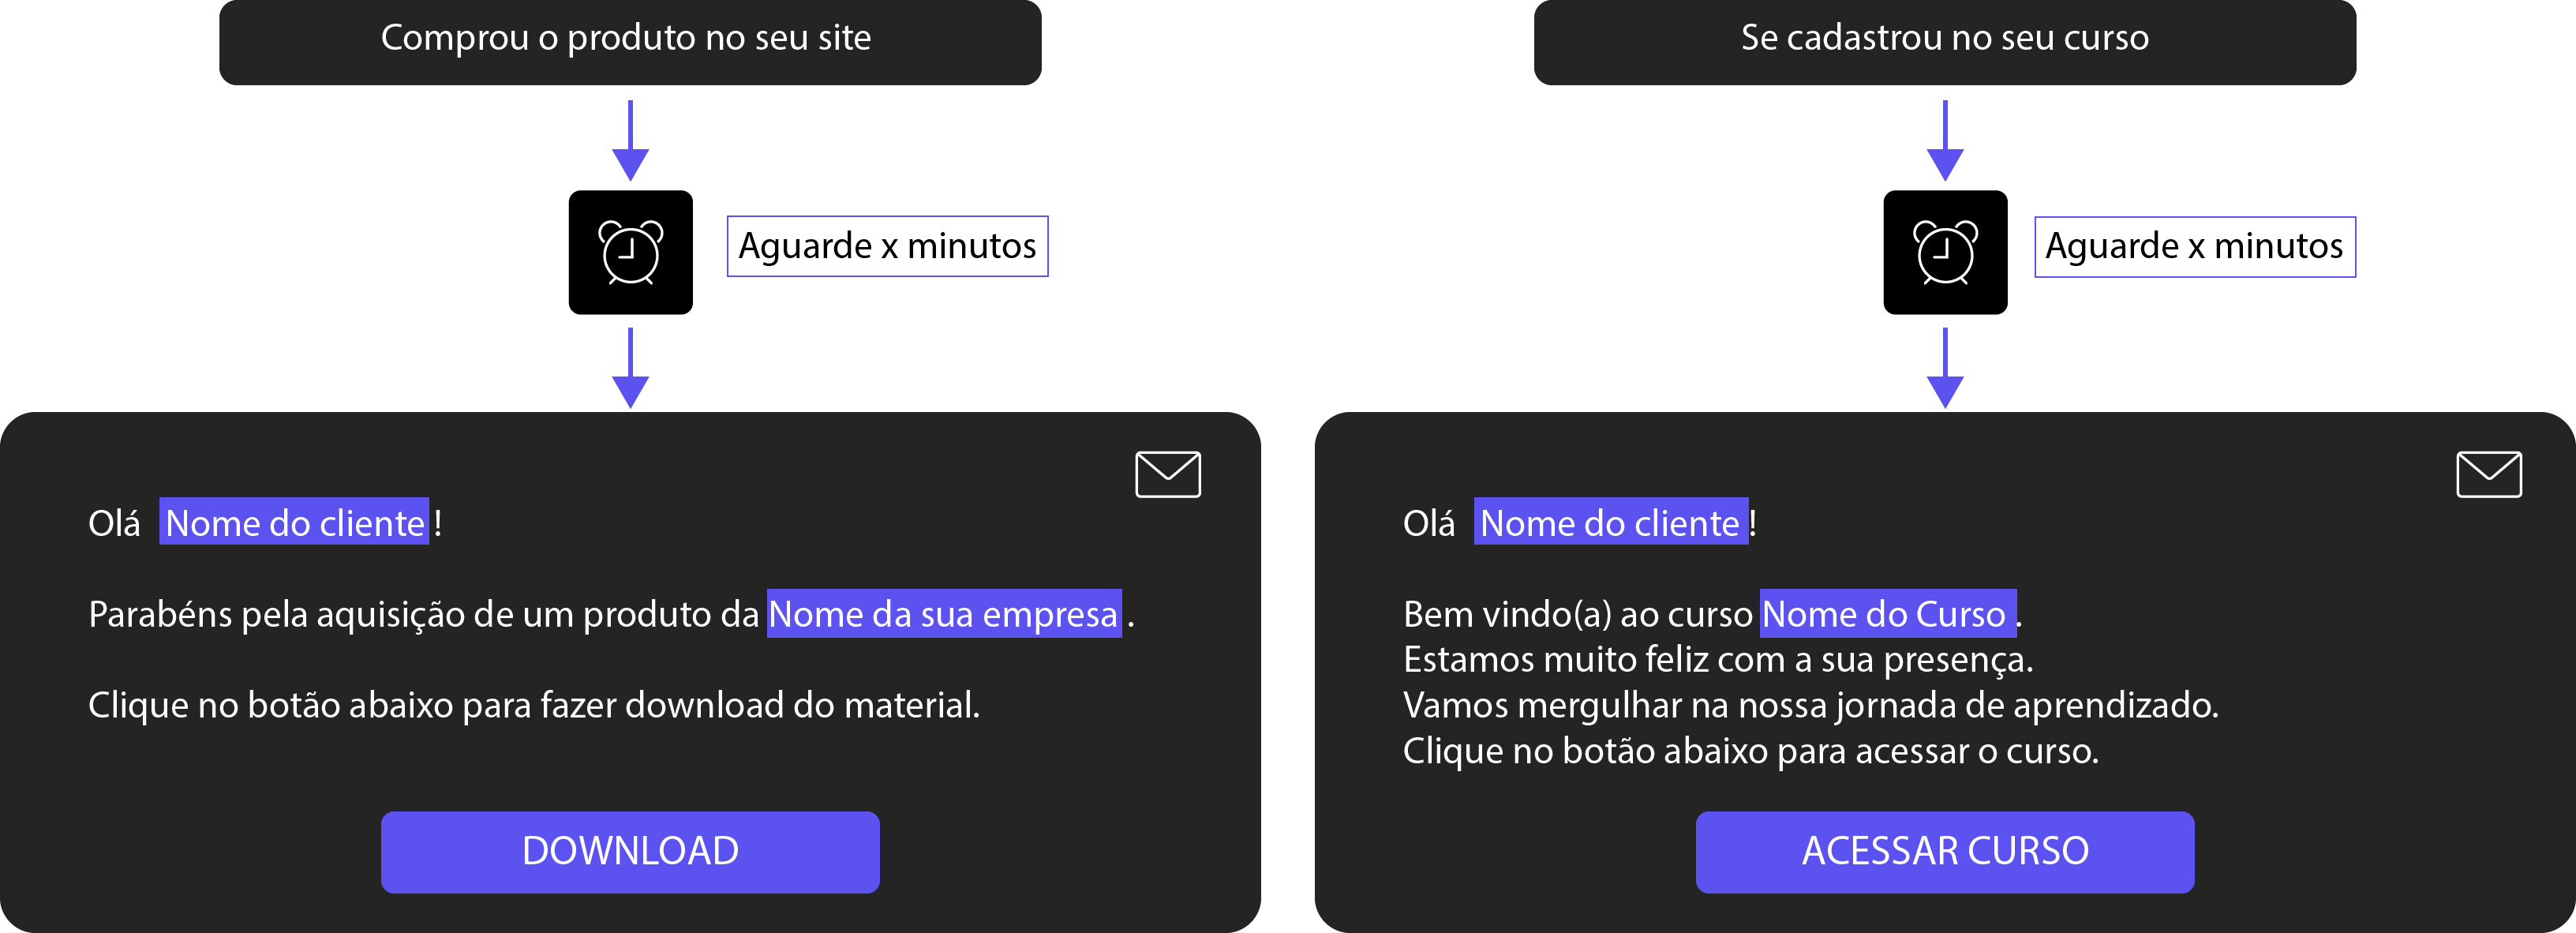
Task: Click the text 'Clique no botão abaixo para fazer download'
Action: point(436,705)
